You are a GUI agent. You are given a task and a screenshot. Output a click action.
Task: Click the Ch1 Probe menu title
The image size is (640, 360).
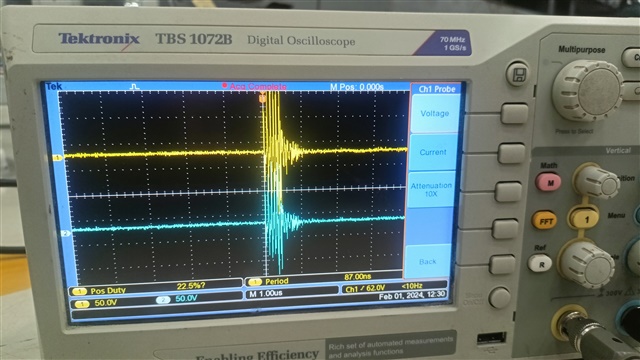(436, 89)
